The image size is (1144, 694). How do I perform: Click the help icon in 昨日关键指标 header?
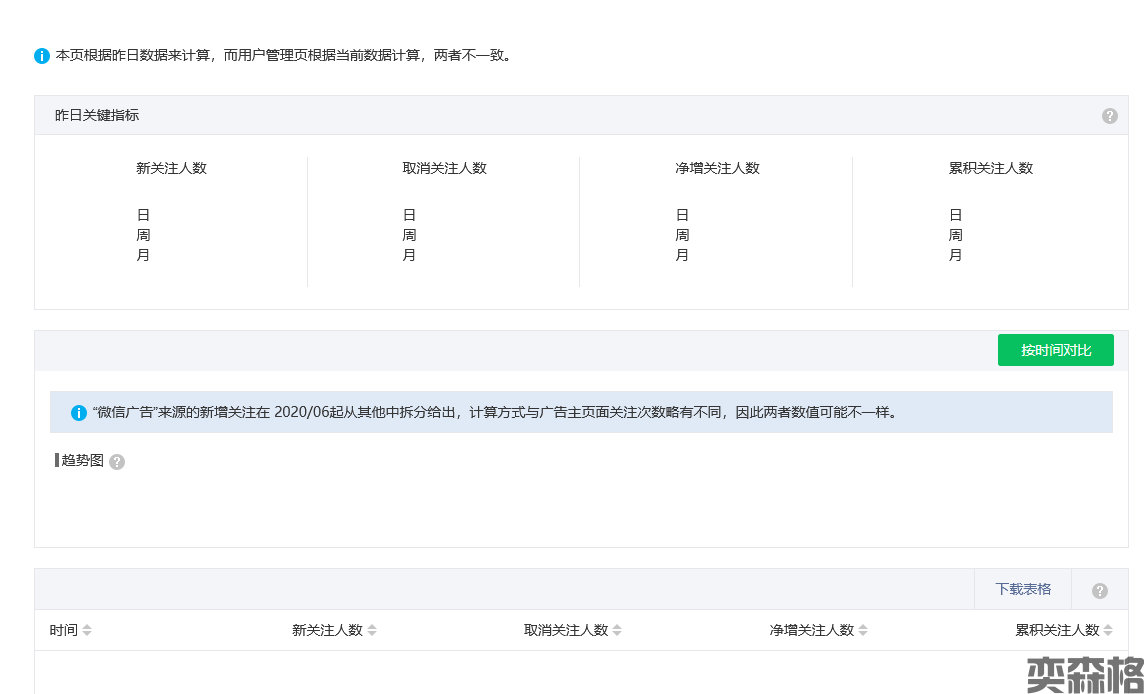tap(1109, 116)
